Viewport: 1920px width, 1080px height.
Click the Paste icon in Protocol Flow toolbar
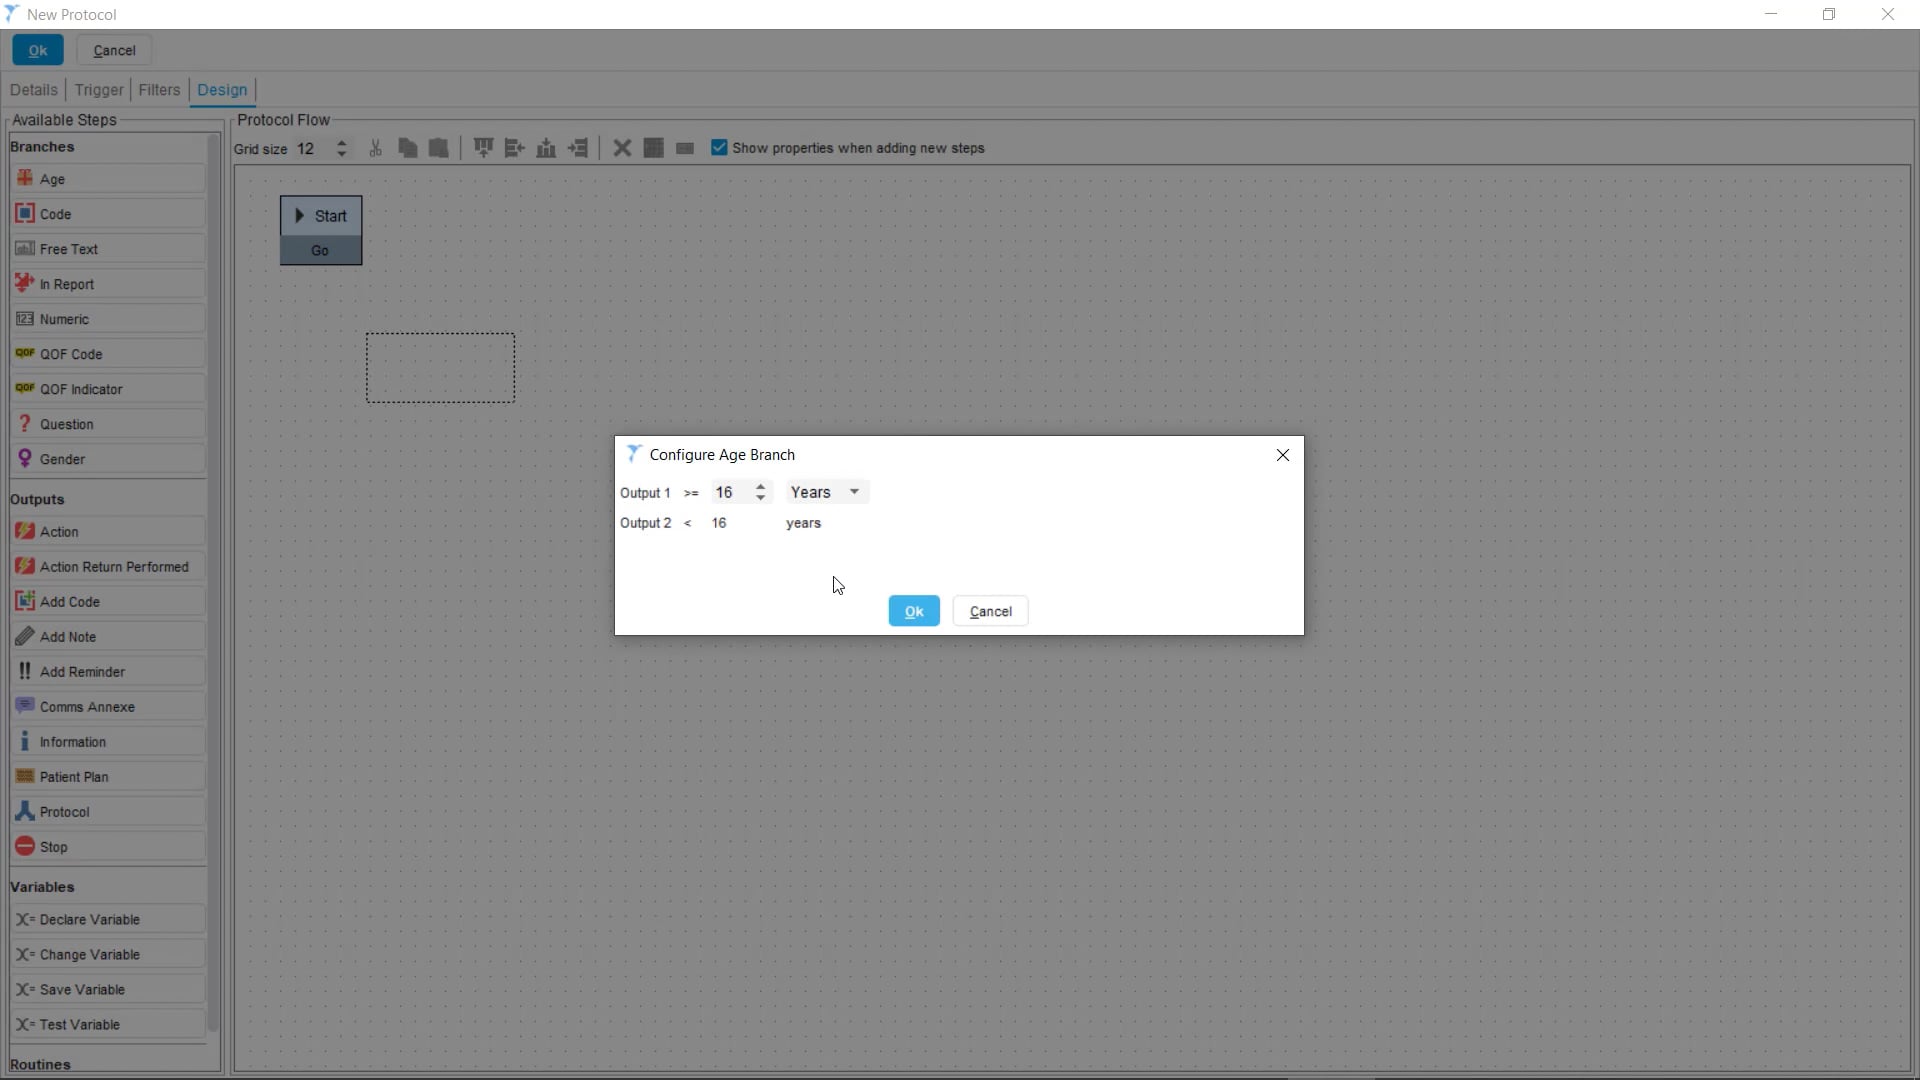[438, 148]
